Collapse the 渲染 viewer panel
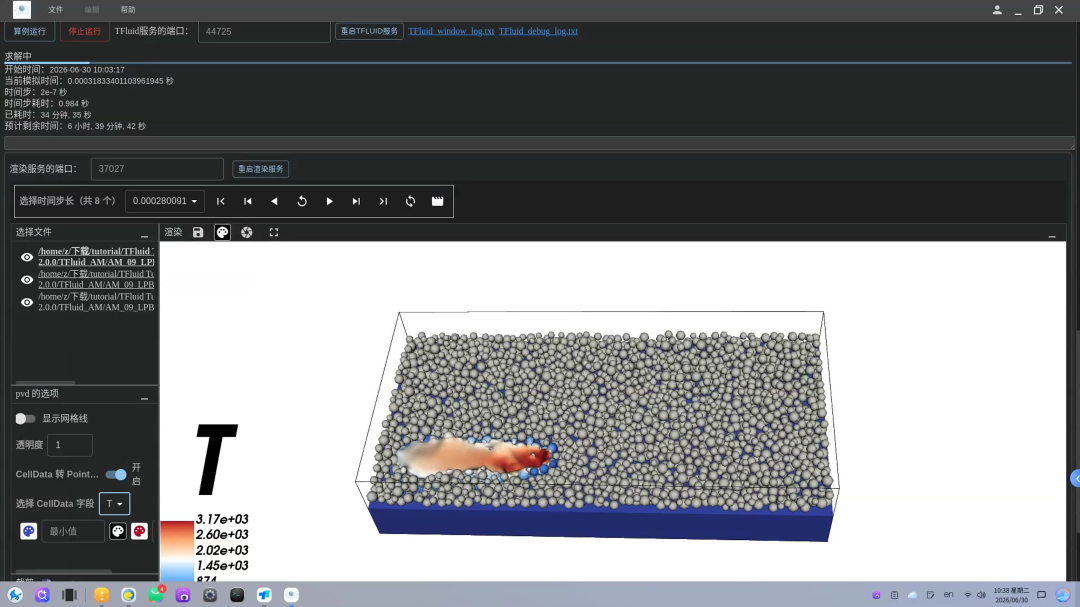 click(x=1052, y=234)
